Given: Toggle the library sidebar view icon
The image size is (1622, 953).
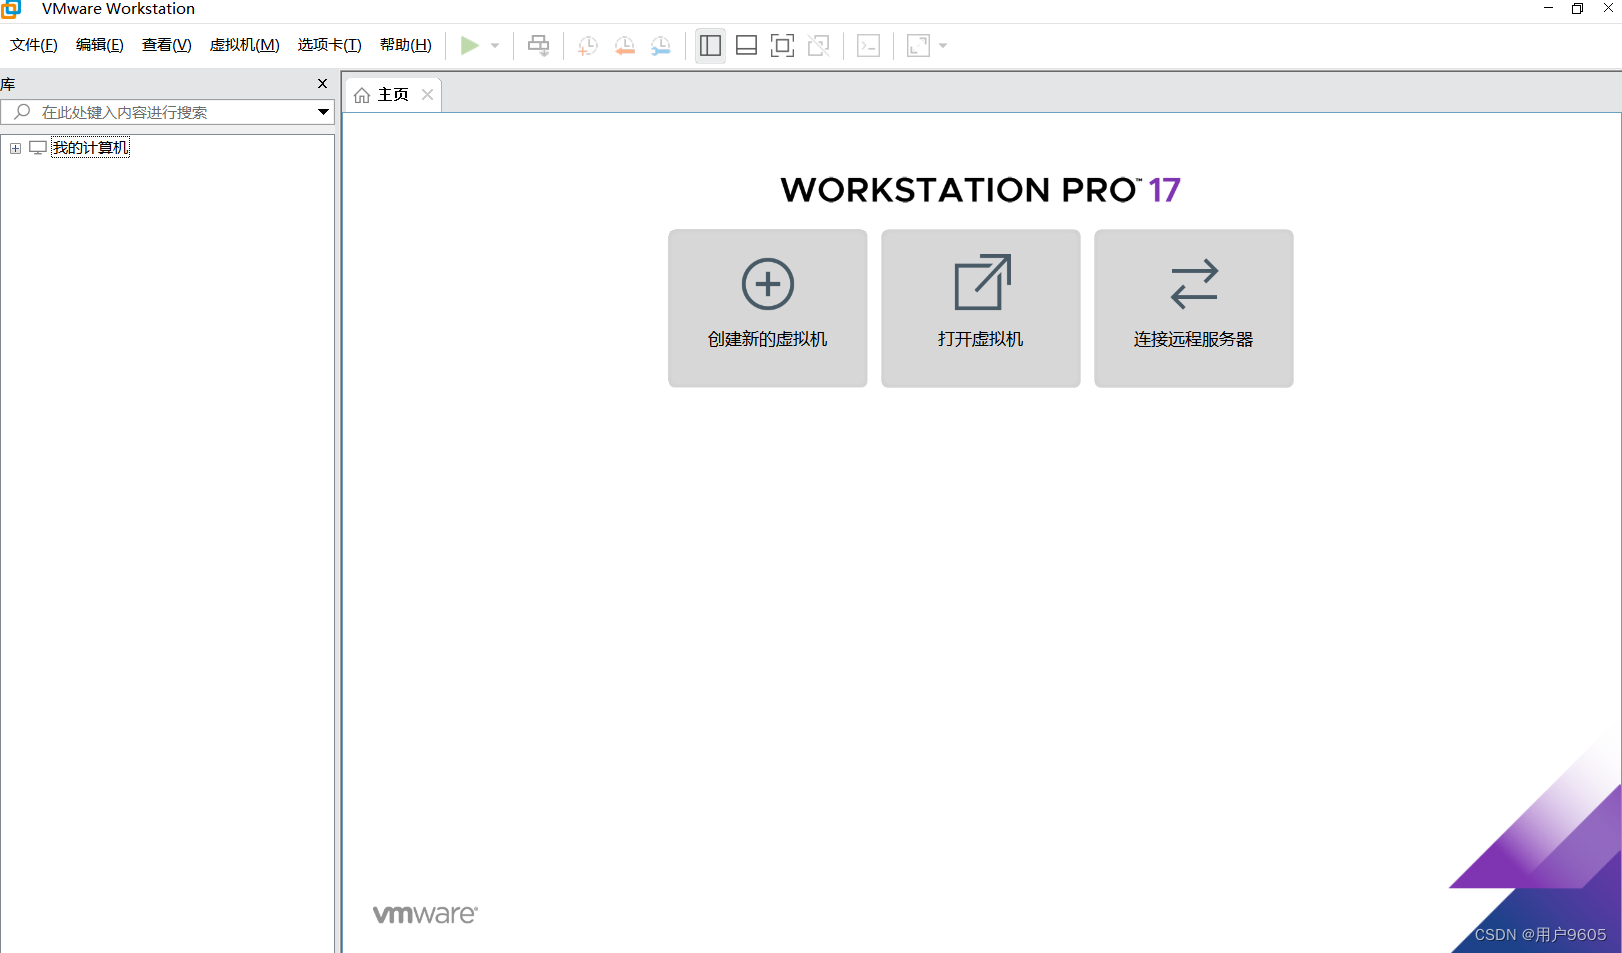Looking at the screenshot, I should pyautogui.click(x=710, y=45).
